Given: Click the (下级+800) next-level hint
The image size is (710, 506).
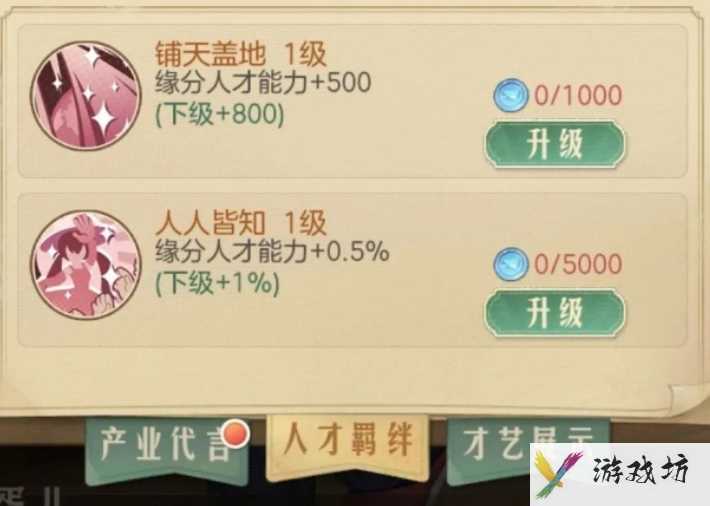Looking at the screenshot, I should point(220,115).
